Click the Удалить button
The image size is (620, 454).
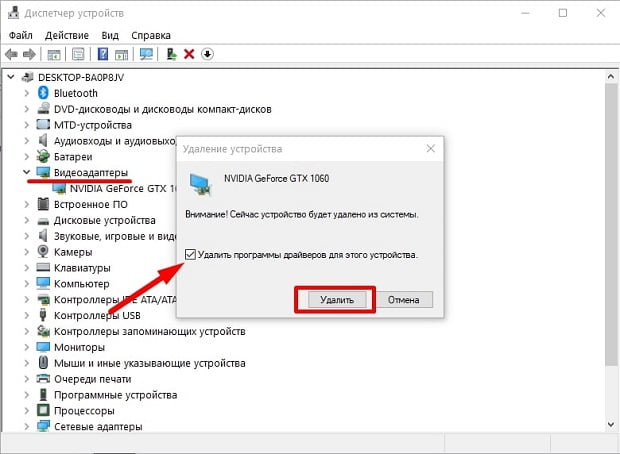click(337, 300)
